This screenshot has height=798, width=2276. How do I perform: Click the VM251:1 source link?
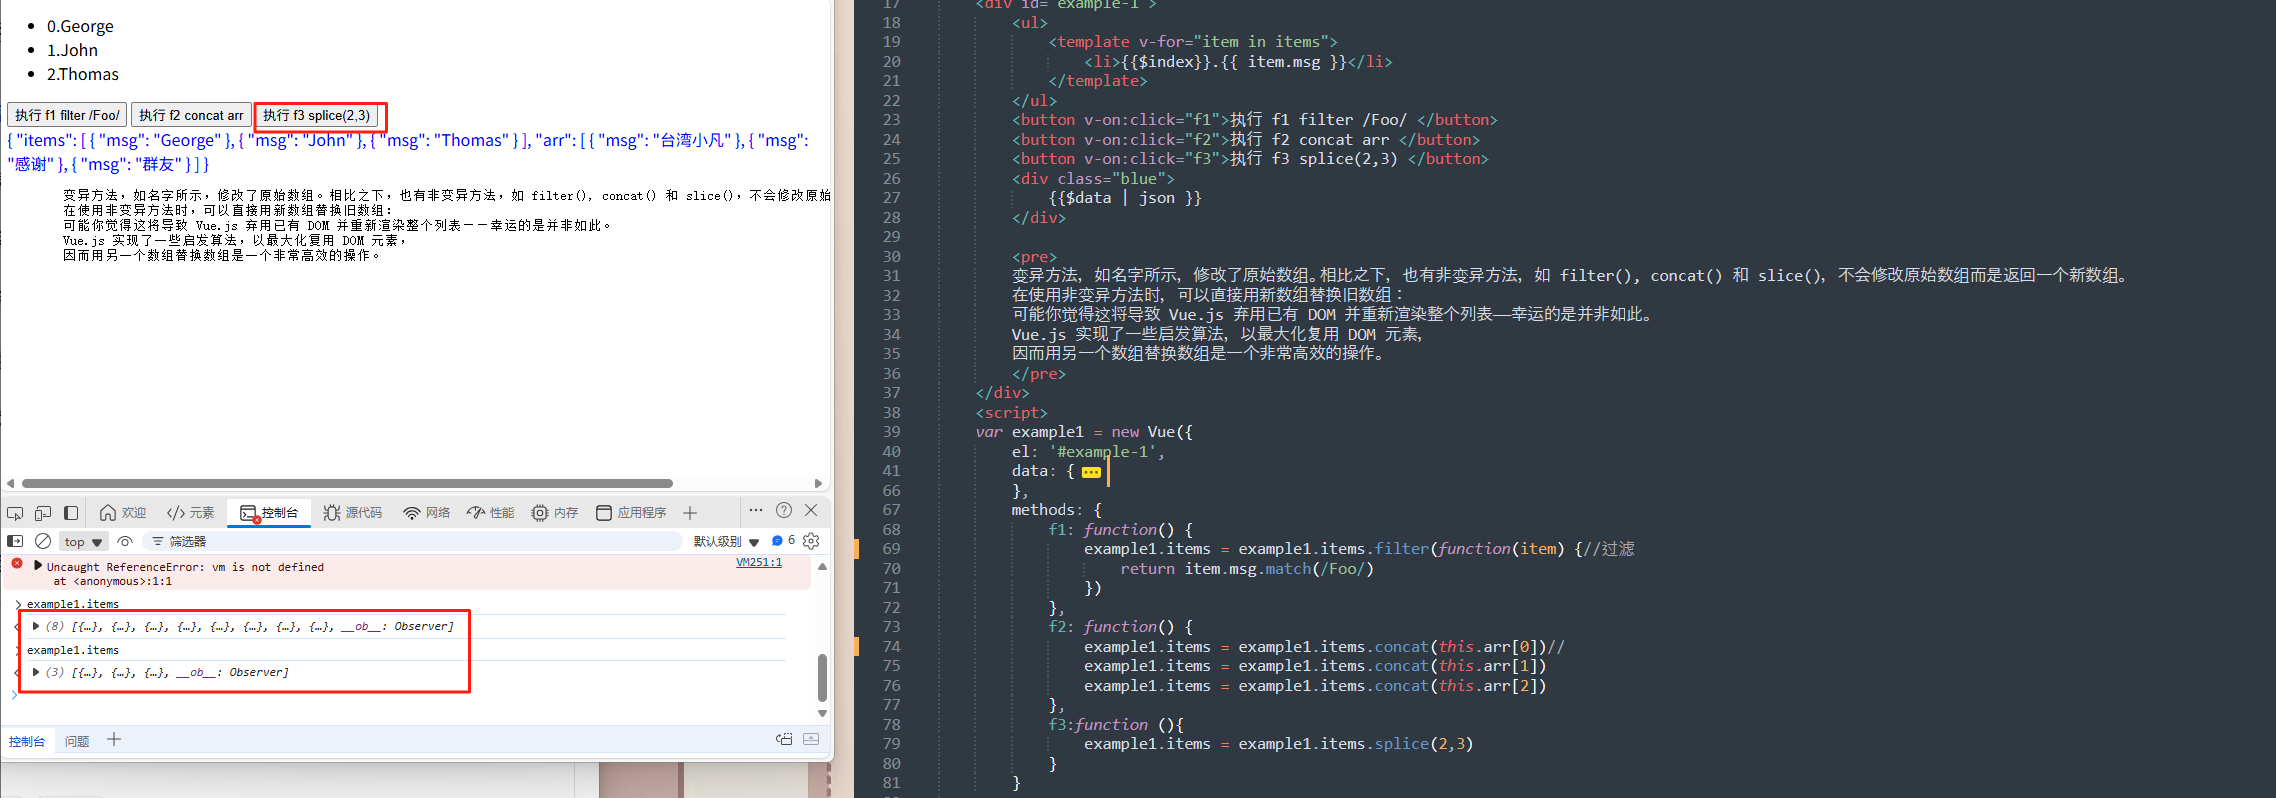pos(759,563)
